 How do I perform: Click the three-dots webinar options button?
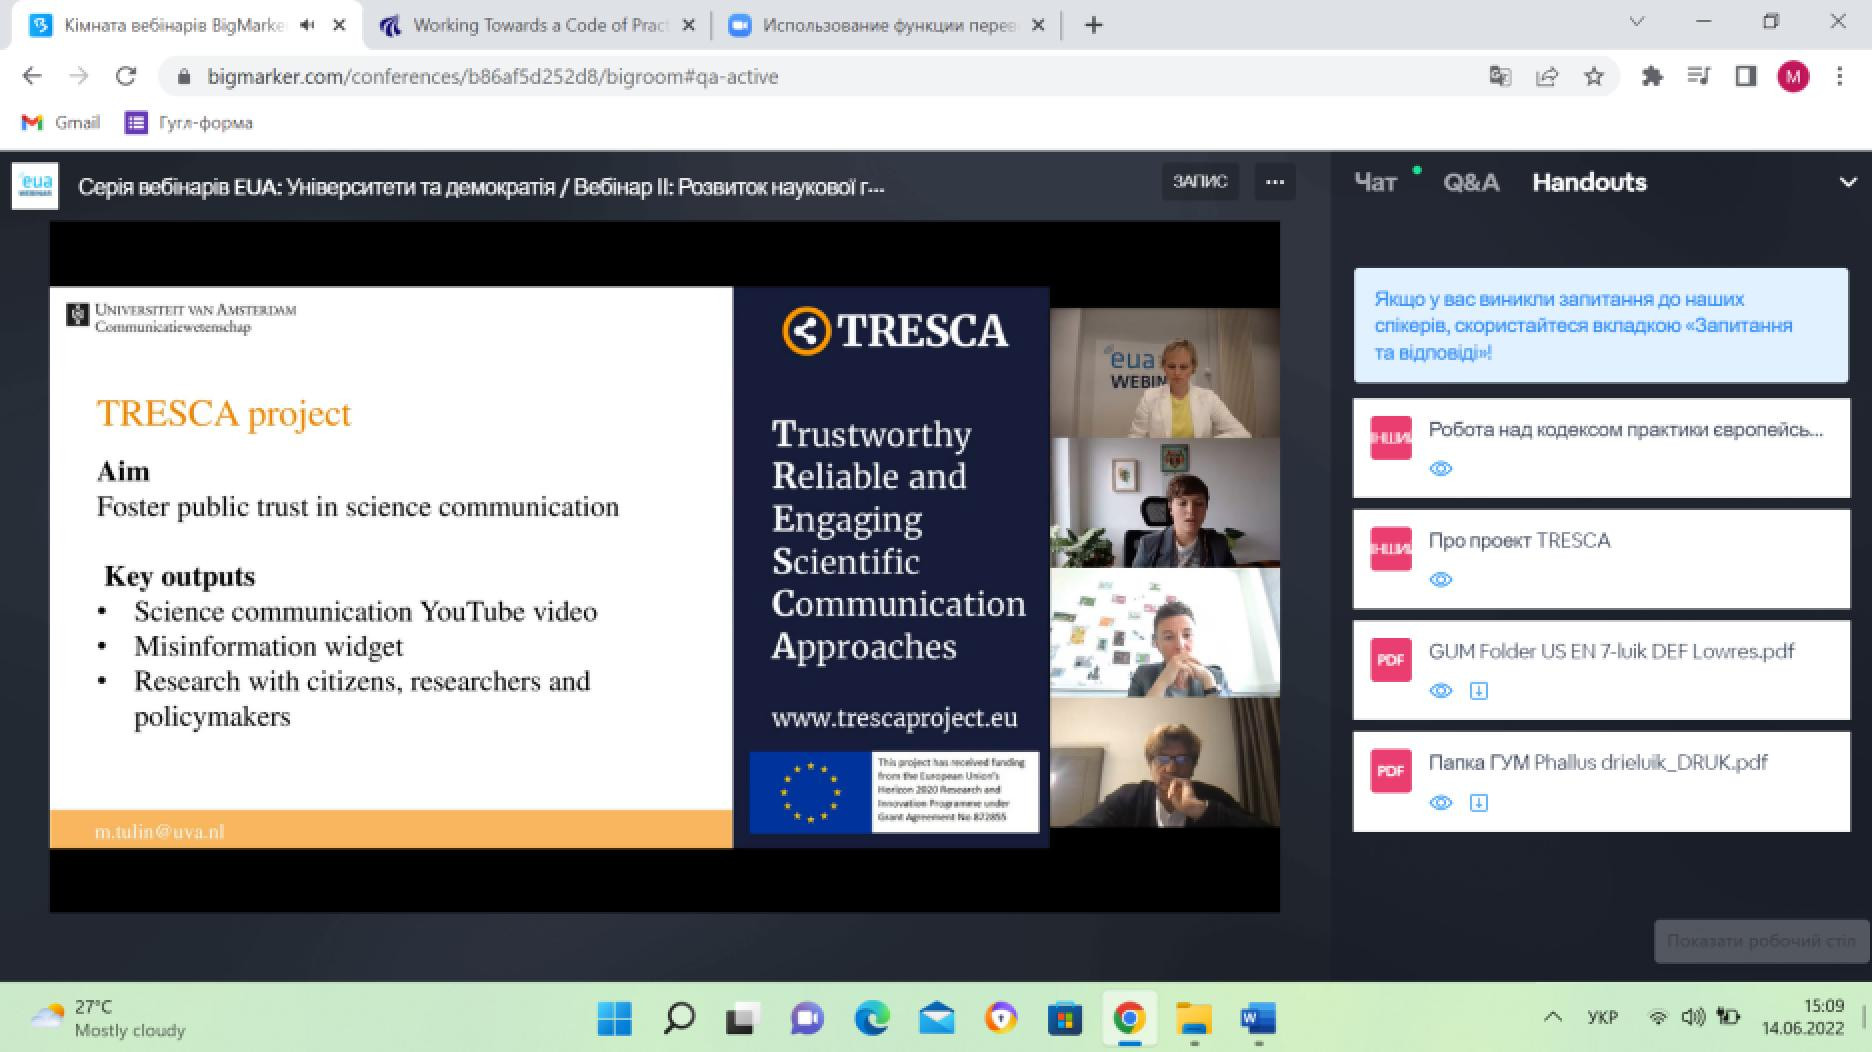[1274, 182]
